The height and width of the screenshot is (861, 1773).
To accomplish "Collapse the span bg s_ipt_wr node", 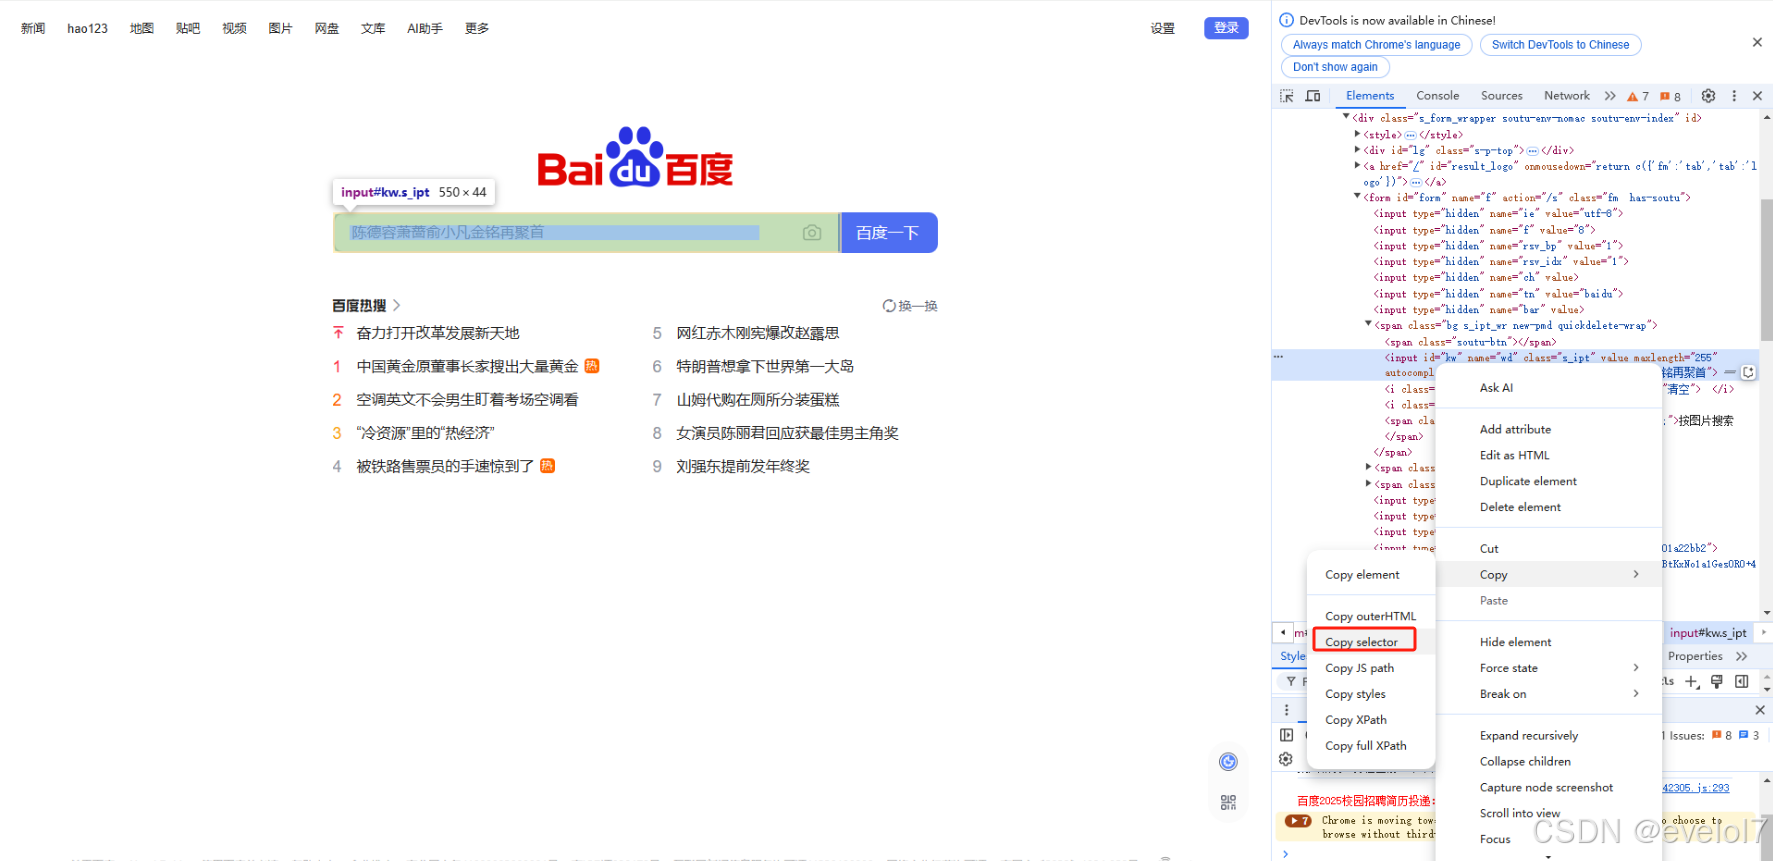I will (x=1368, y=324).
